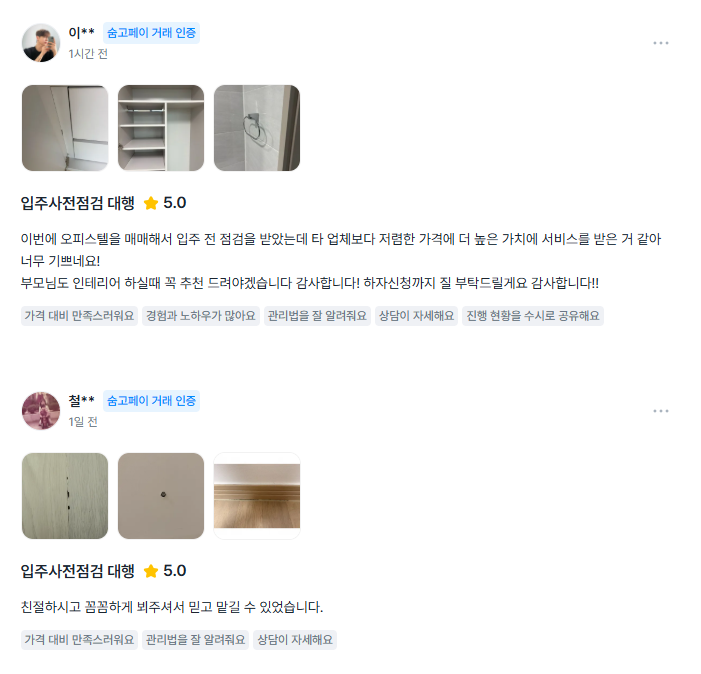Screen dimensions: 701x674
Task: Click the 숨고페이 거래 인증 badge on 철** review
Action: pos(151,401)
